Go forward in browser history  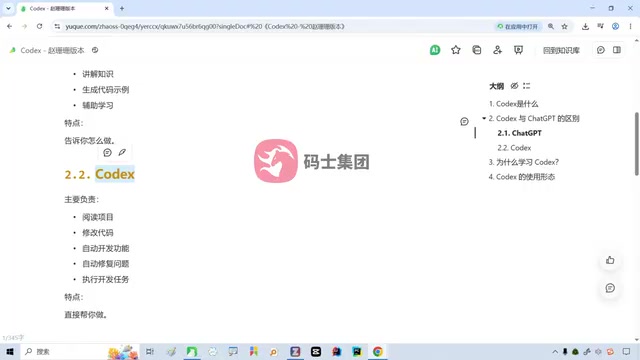[24, 27]
